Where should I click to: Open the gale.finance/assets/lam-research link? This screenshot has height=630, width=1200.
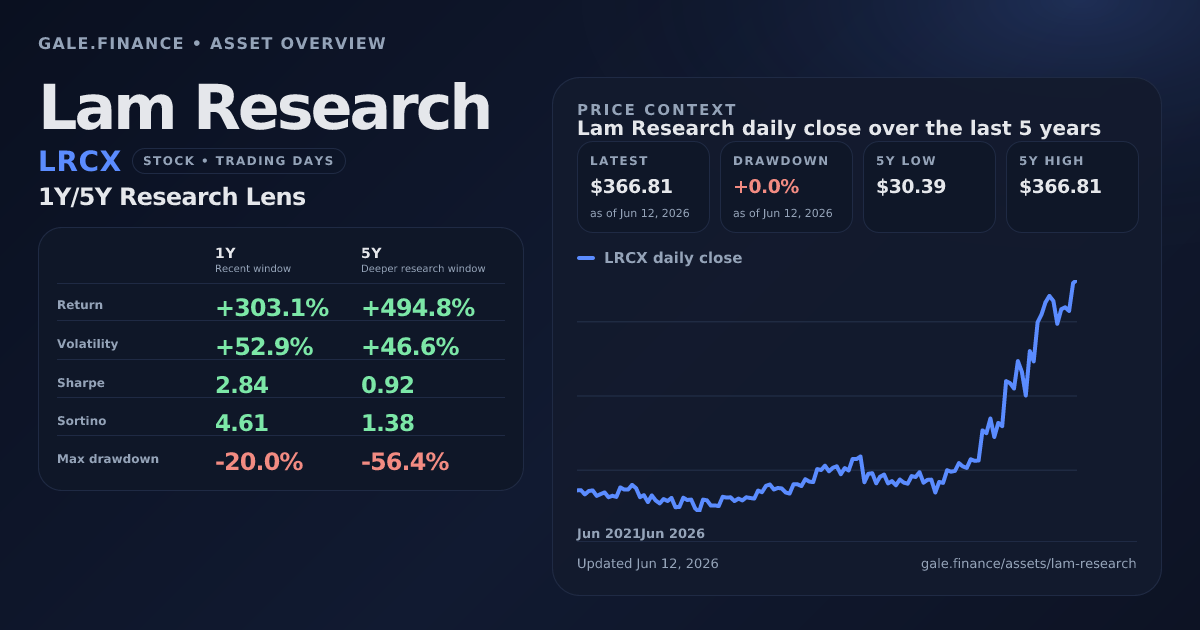1029,564
